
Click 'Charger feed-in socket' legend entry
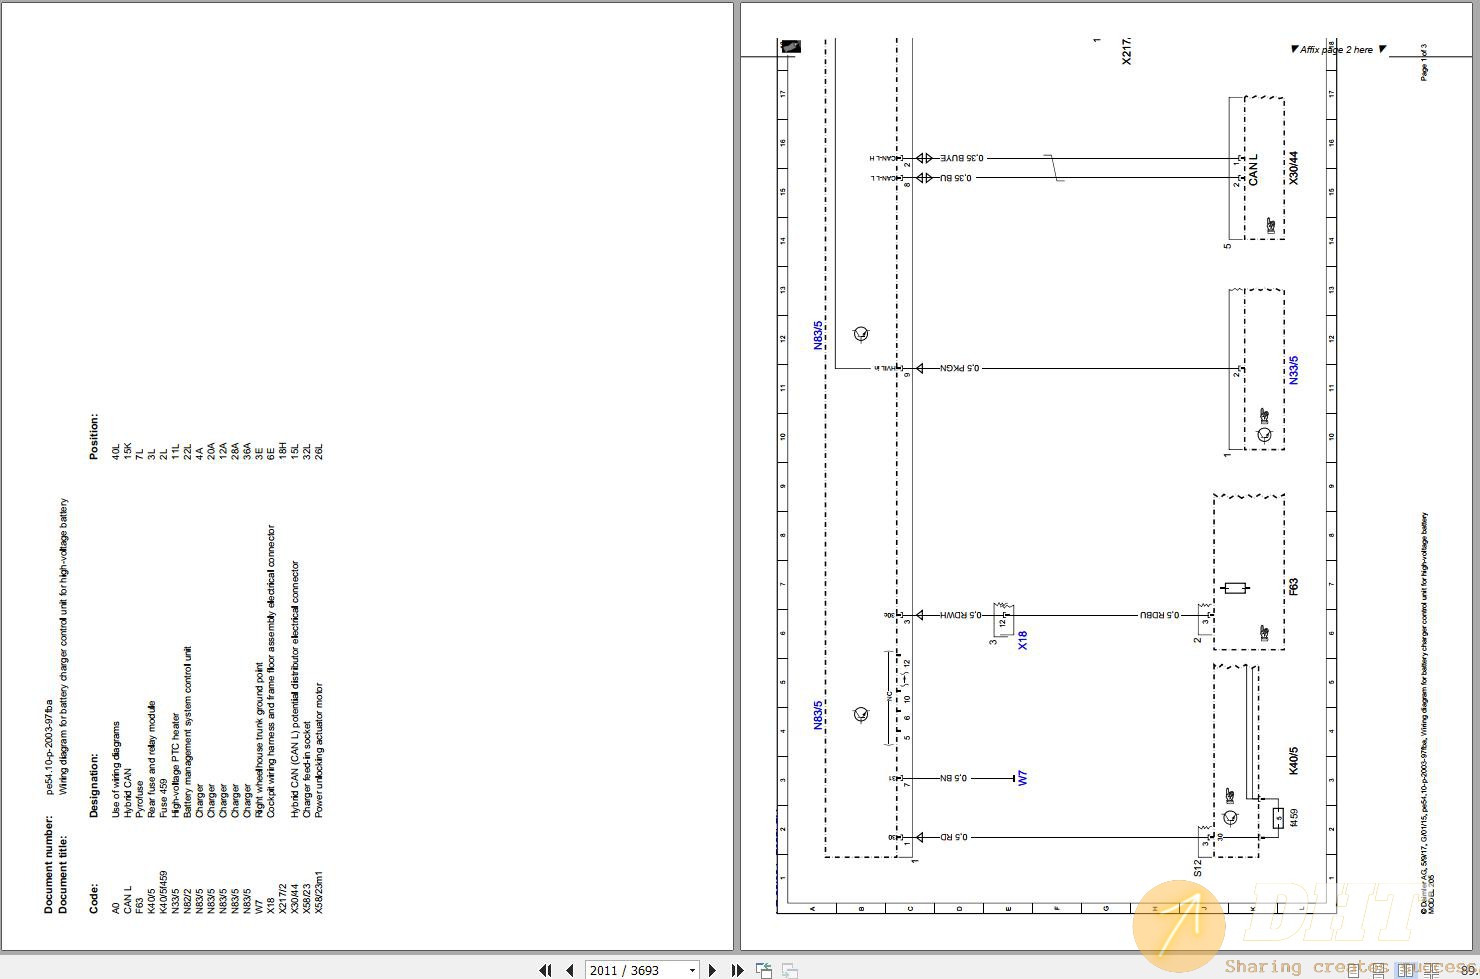click(306, 770)
